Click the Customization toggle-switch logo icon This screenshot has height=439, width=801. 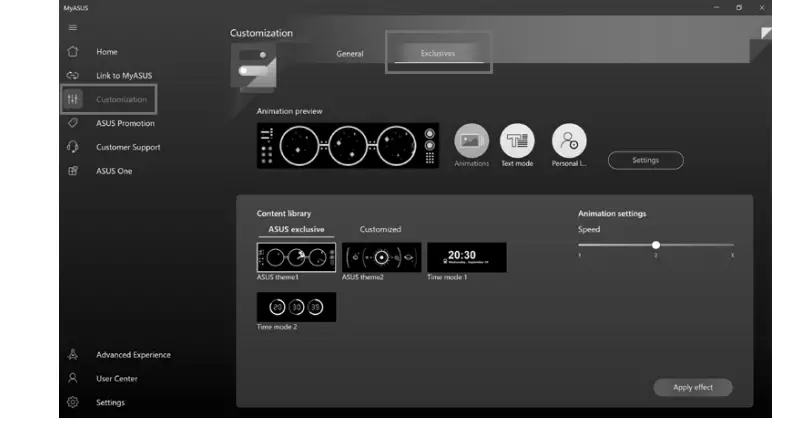click(x=254, y=67)
